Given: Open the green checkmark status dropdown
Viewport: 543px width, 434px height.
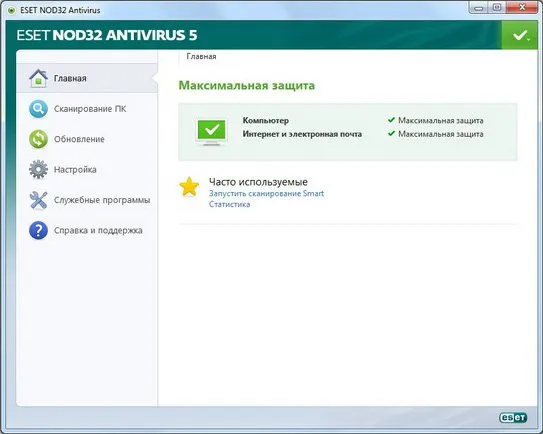Looking at the screenshot, I should click(519, 35).
